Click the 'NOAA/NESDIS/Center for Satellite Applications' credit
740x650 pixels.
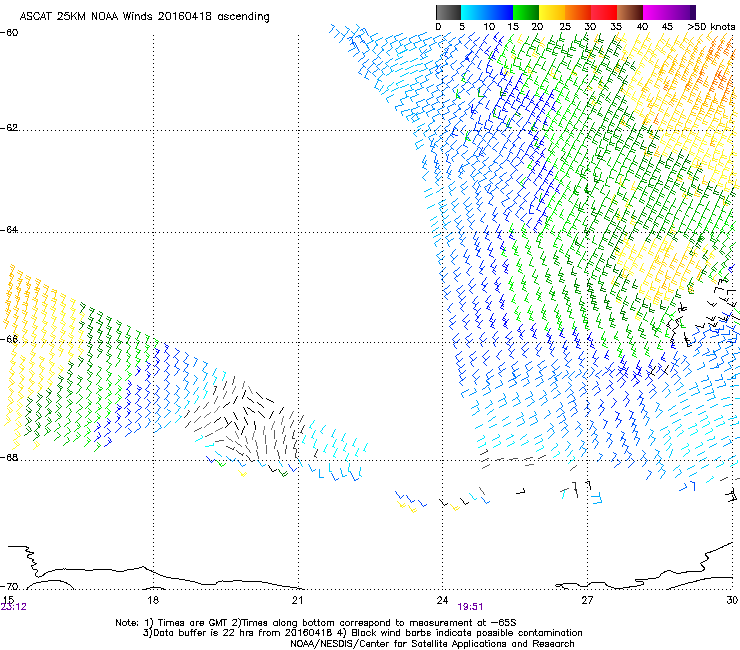pyautogui.click(x=400, y=644)
